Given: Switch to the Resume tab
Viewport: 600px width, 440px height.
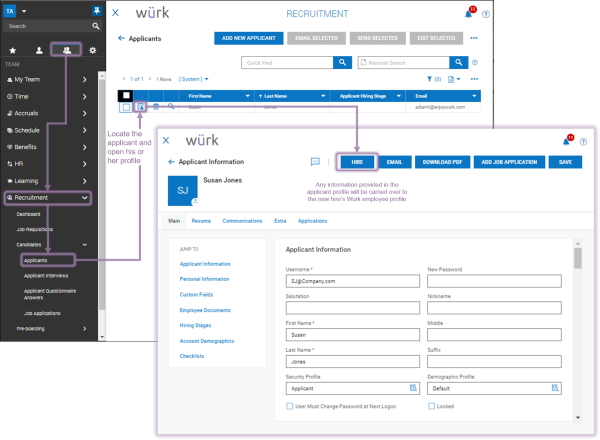Looking at the screenshot, I should (201, 221).
